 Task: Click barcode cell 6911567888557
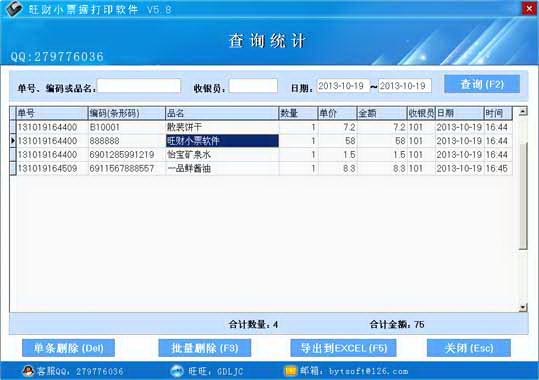pyautogui.click(x=126, y=168)
